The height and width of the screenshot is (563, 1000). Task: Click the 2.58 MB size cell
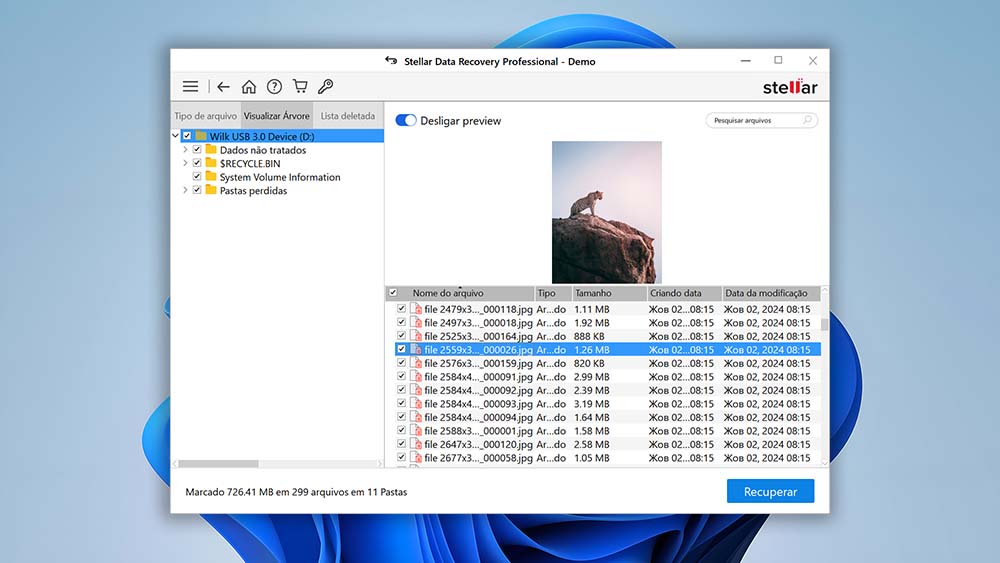[591, 444]
